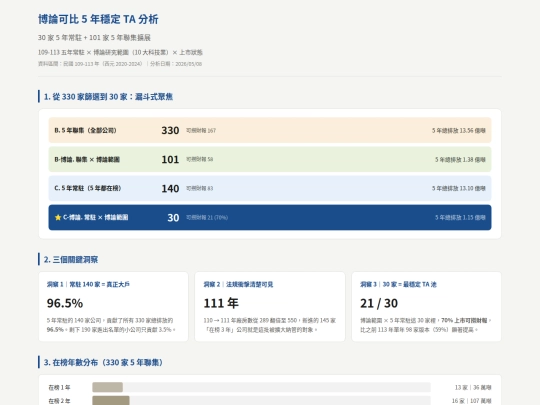Click the card heading 洞察 3 | 30 家

coord(398,284)
